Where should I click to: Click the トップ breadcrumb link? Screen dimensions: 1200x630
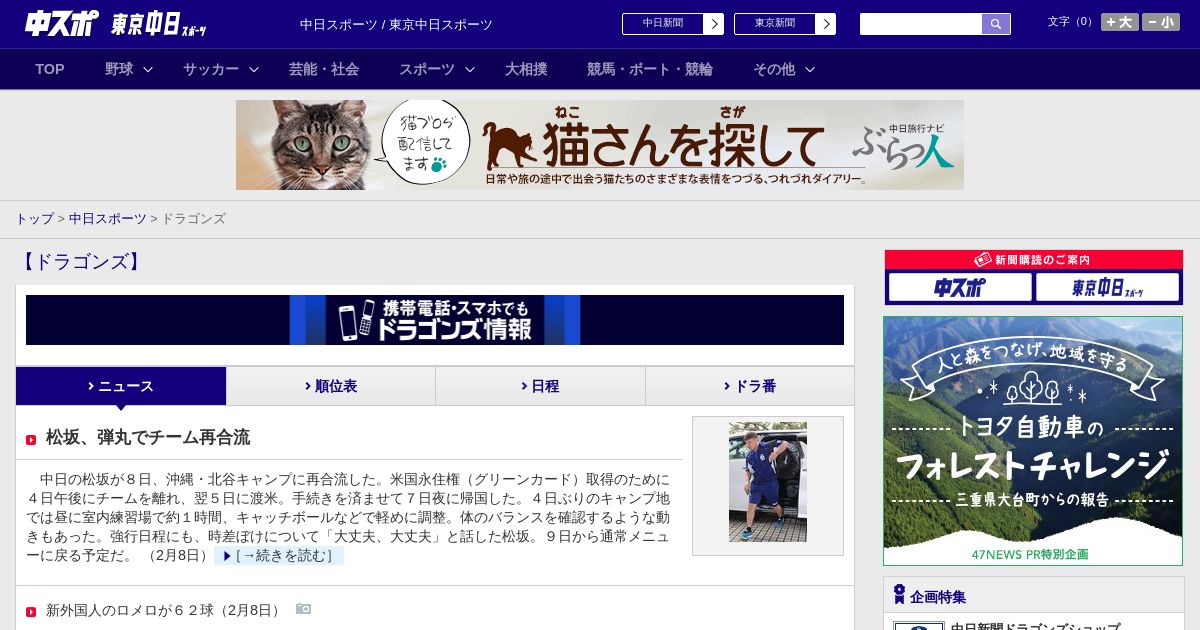(34, 219)
